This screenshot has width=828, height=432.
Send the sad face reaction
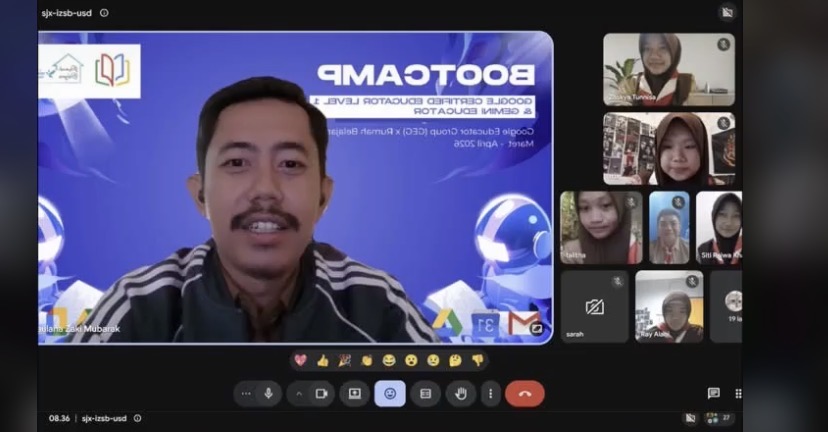click(x=433, y=361)
